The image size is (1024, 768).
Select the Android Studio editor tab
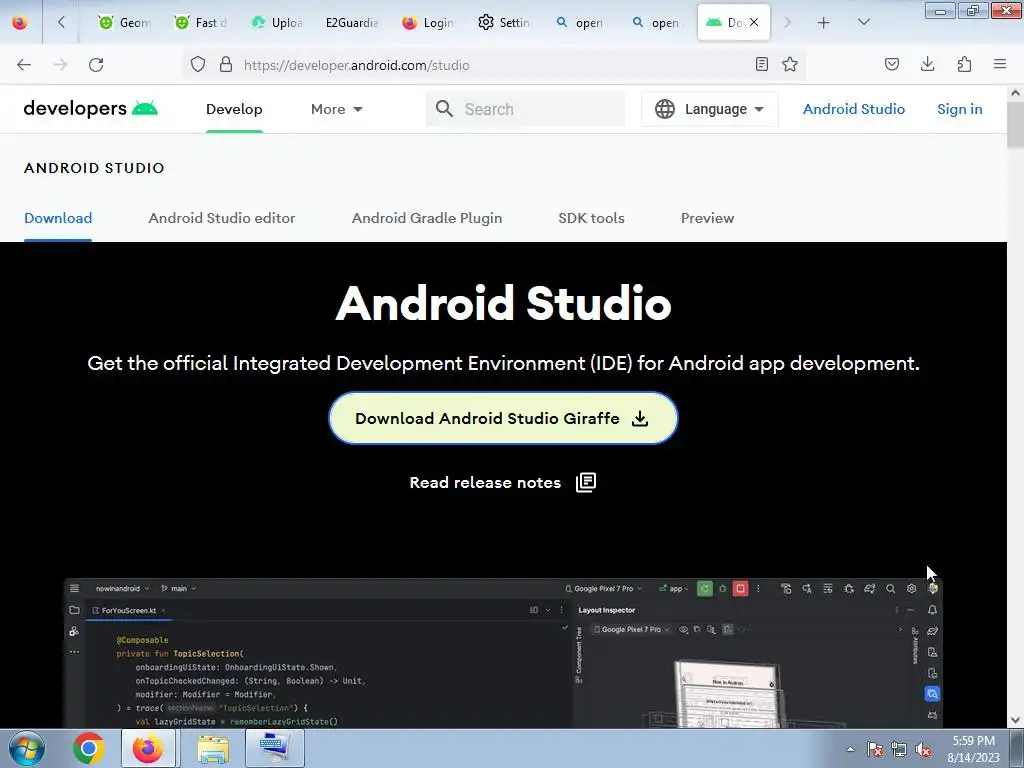click(x=222, y=218)
